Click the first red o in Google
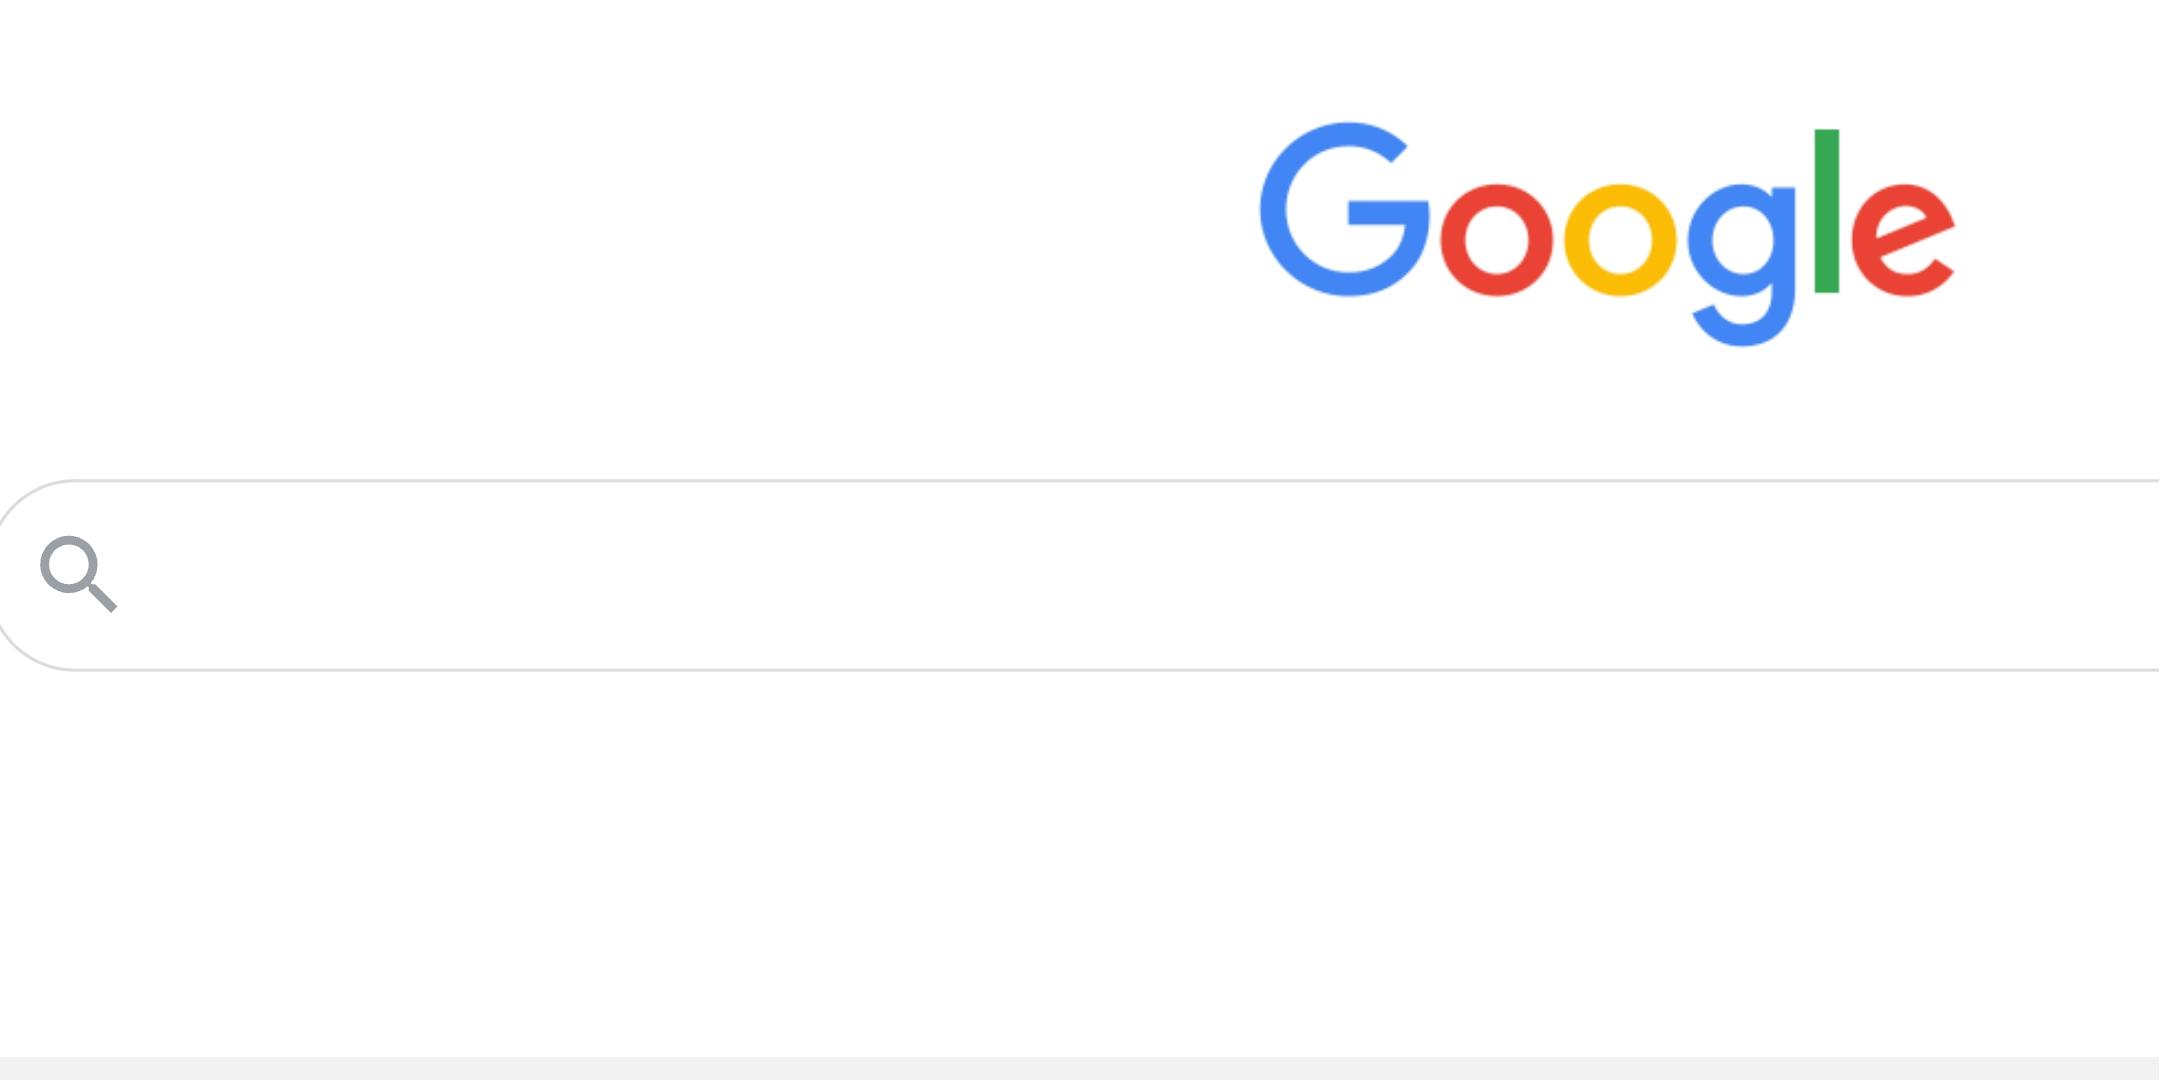The image size is (2160, 1080). (x=1496, y=240)
